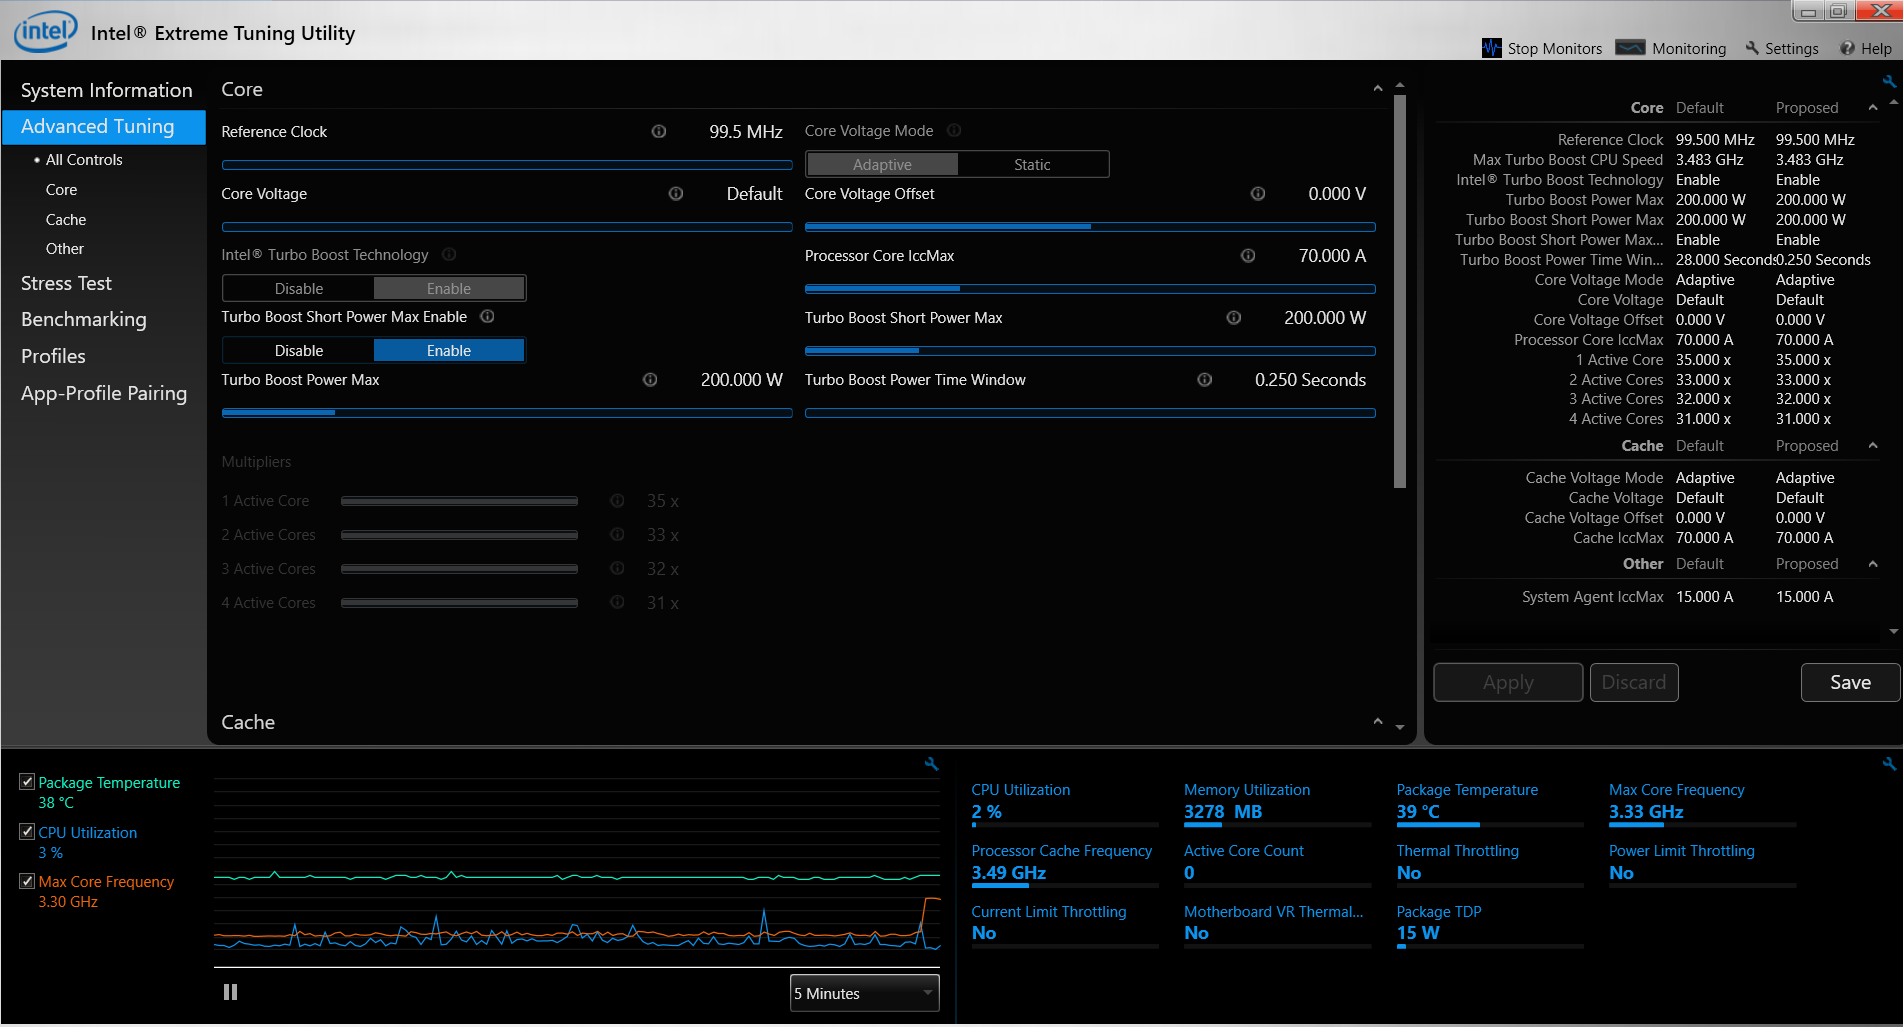
Task: Select All Controls under Advanced Tuning
Action: (x=84, y=160)
